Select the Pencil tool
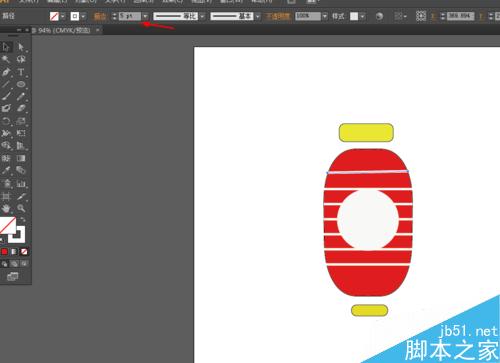Viewport: 500px width, 363px height. point(21,97)
